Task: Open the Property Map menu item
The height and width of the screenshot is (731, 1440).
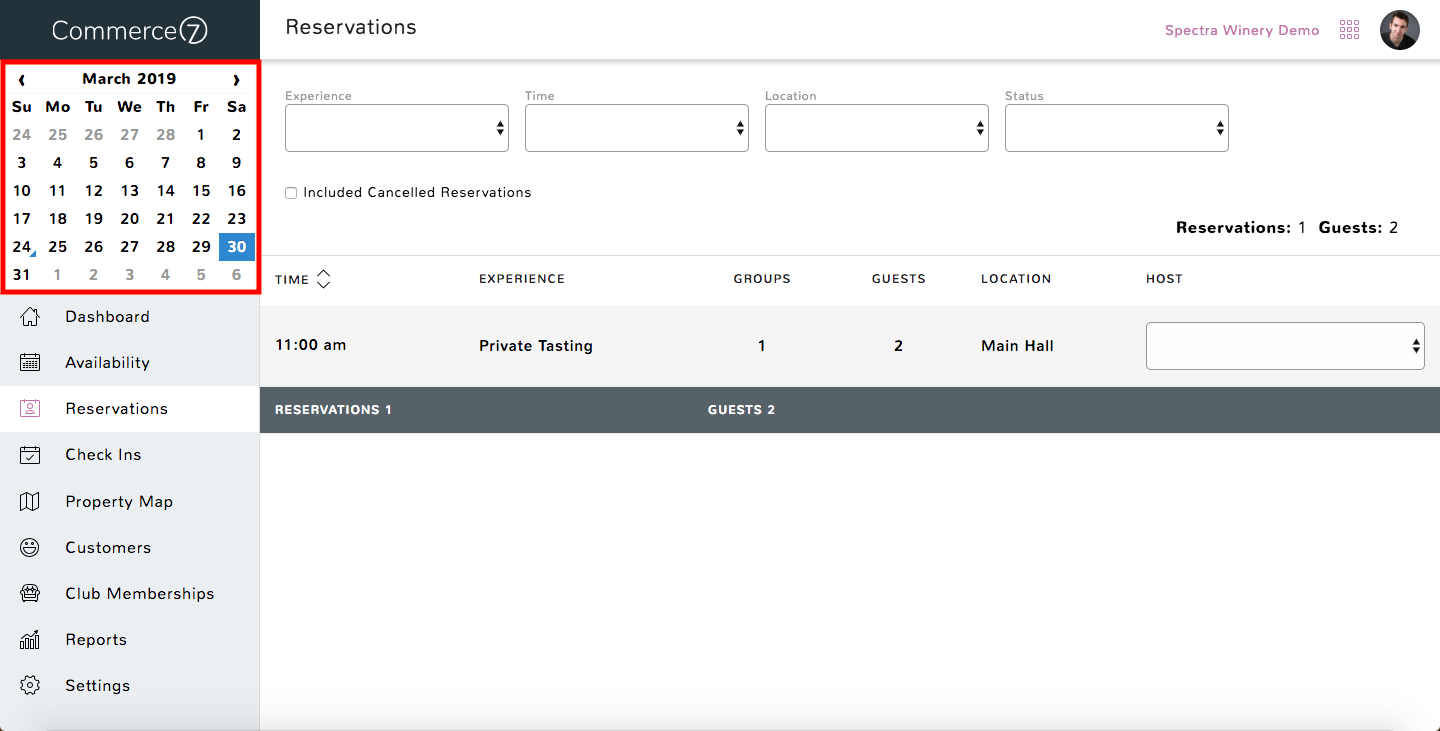Action: coord(130,502)
